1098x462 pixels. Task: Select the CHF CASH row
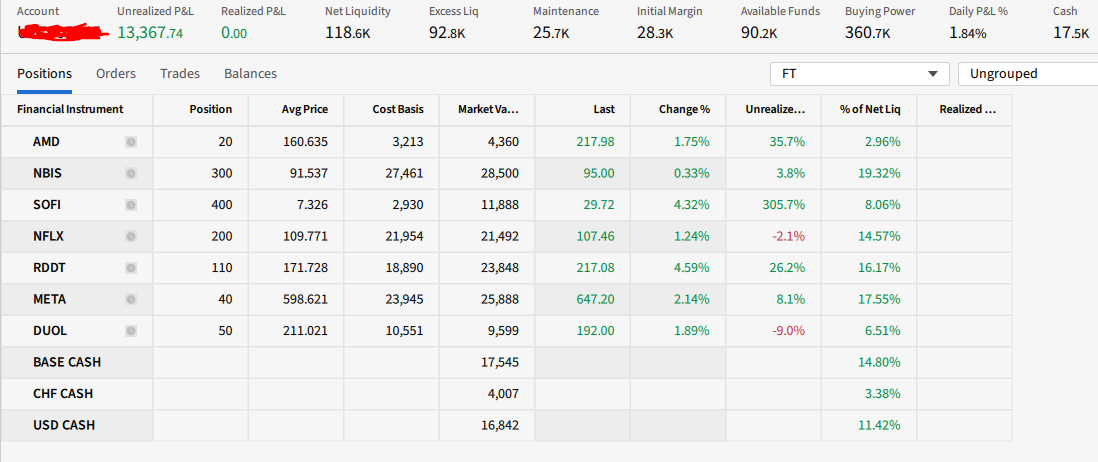[x=506, y=394]
